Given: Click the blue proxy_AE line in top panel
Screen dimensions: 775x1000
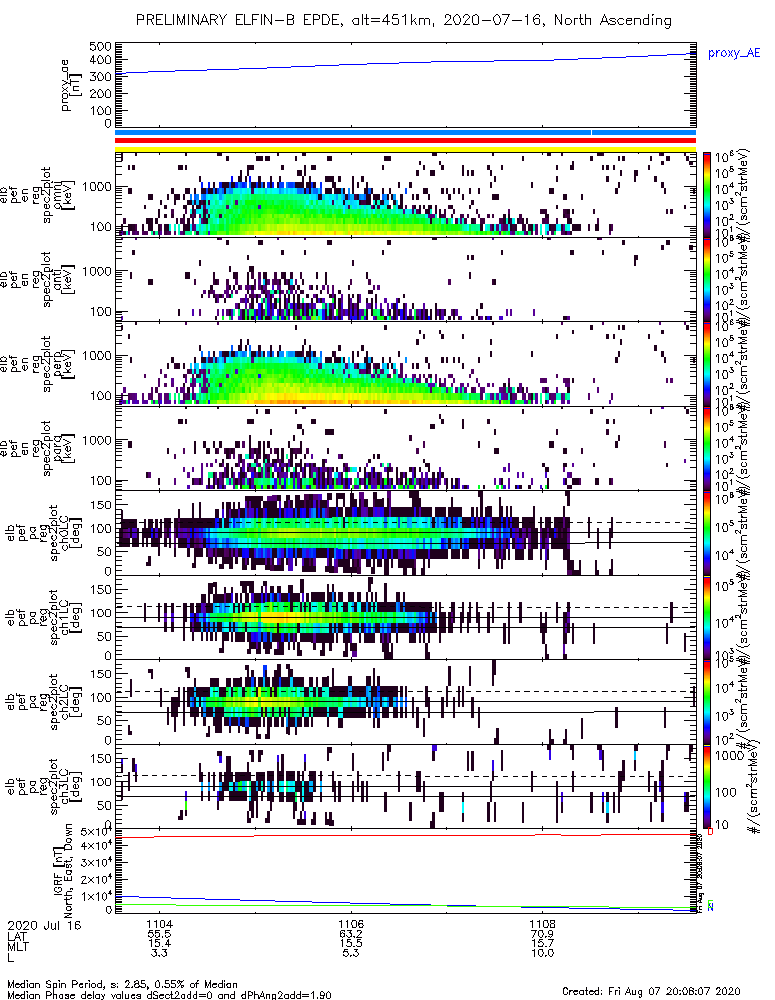Looking at the screenshot, I should (x=405, y=64).
